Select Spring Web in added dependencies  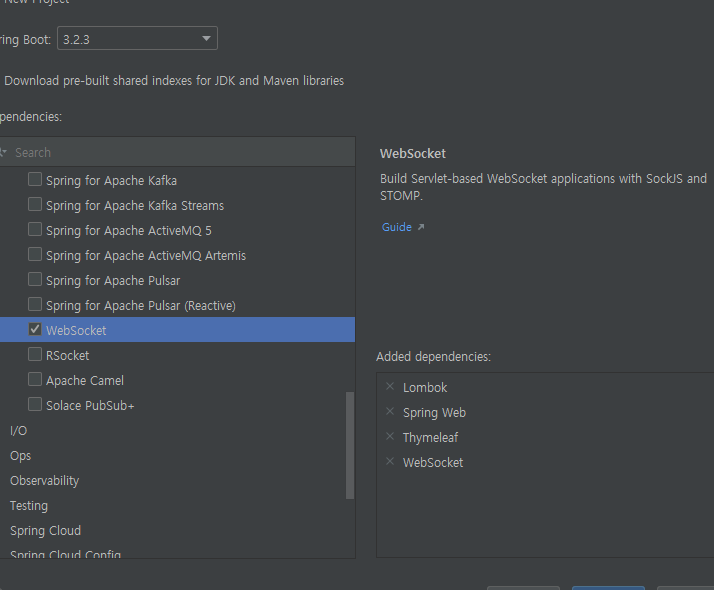pyautogui.click(x=434, y=413)
